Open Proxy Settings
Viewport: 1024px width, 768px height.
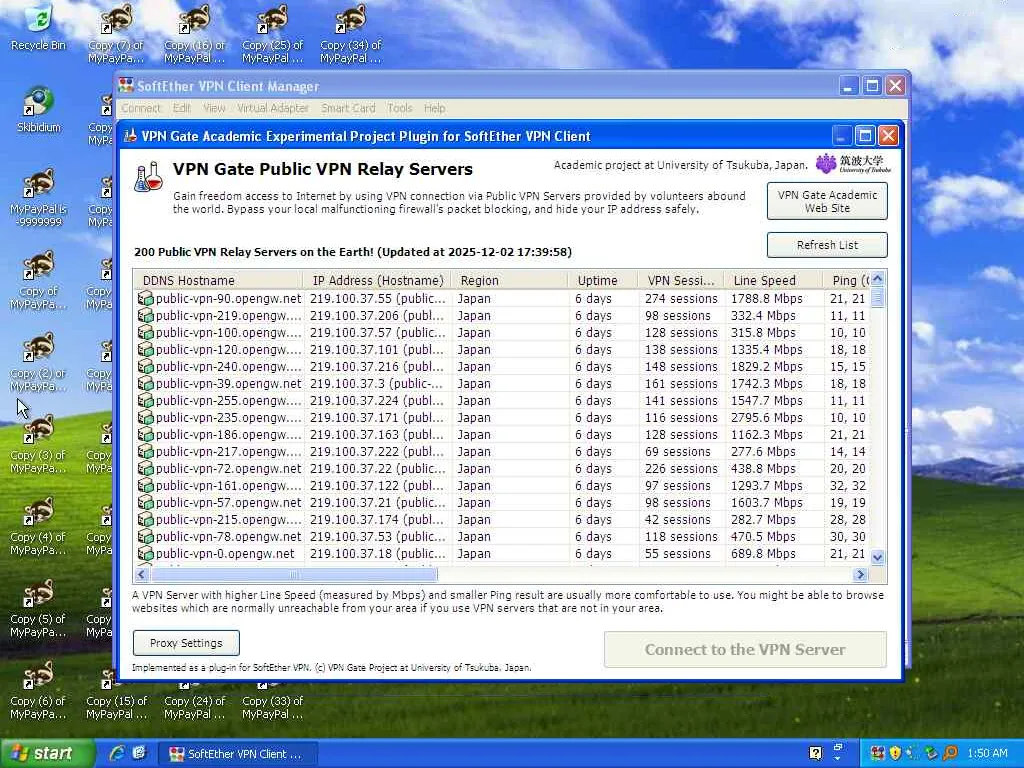(186, 643)
